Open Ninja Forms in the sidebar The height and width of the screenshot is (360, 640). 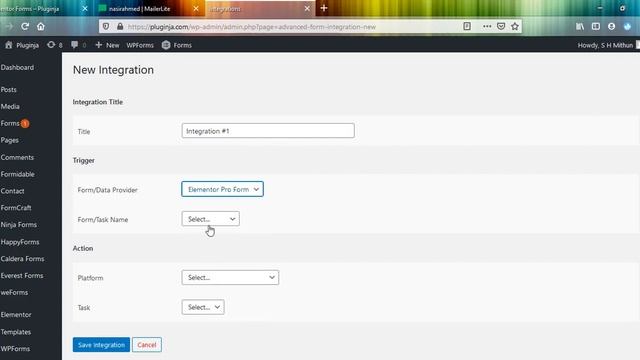pyautogui.click(x=19, y=225)
